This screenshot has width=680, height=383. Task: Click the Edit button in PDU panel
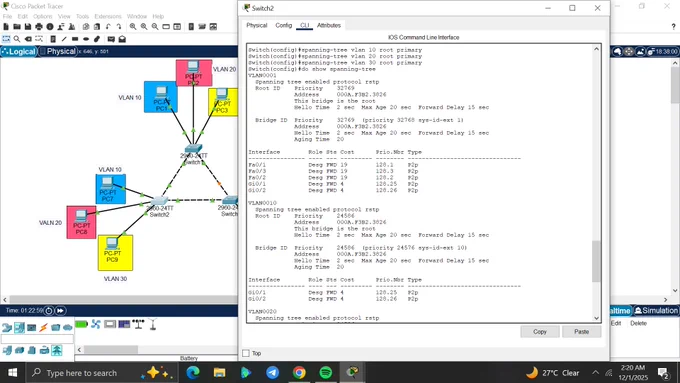(x=616, y=323)
